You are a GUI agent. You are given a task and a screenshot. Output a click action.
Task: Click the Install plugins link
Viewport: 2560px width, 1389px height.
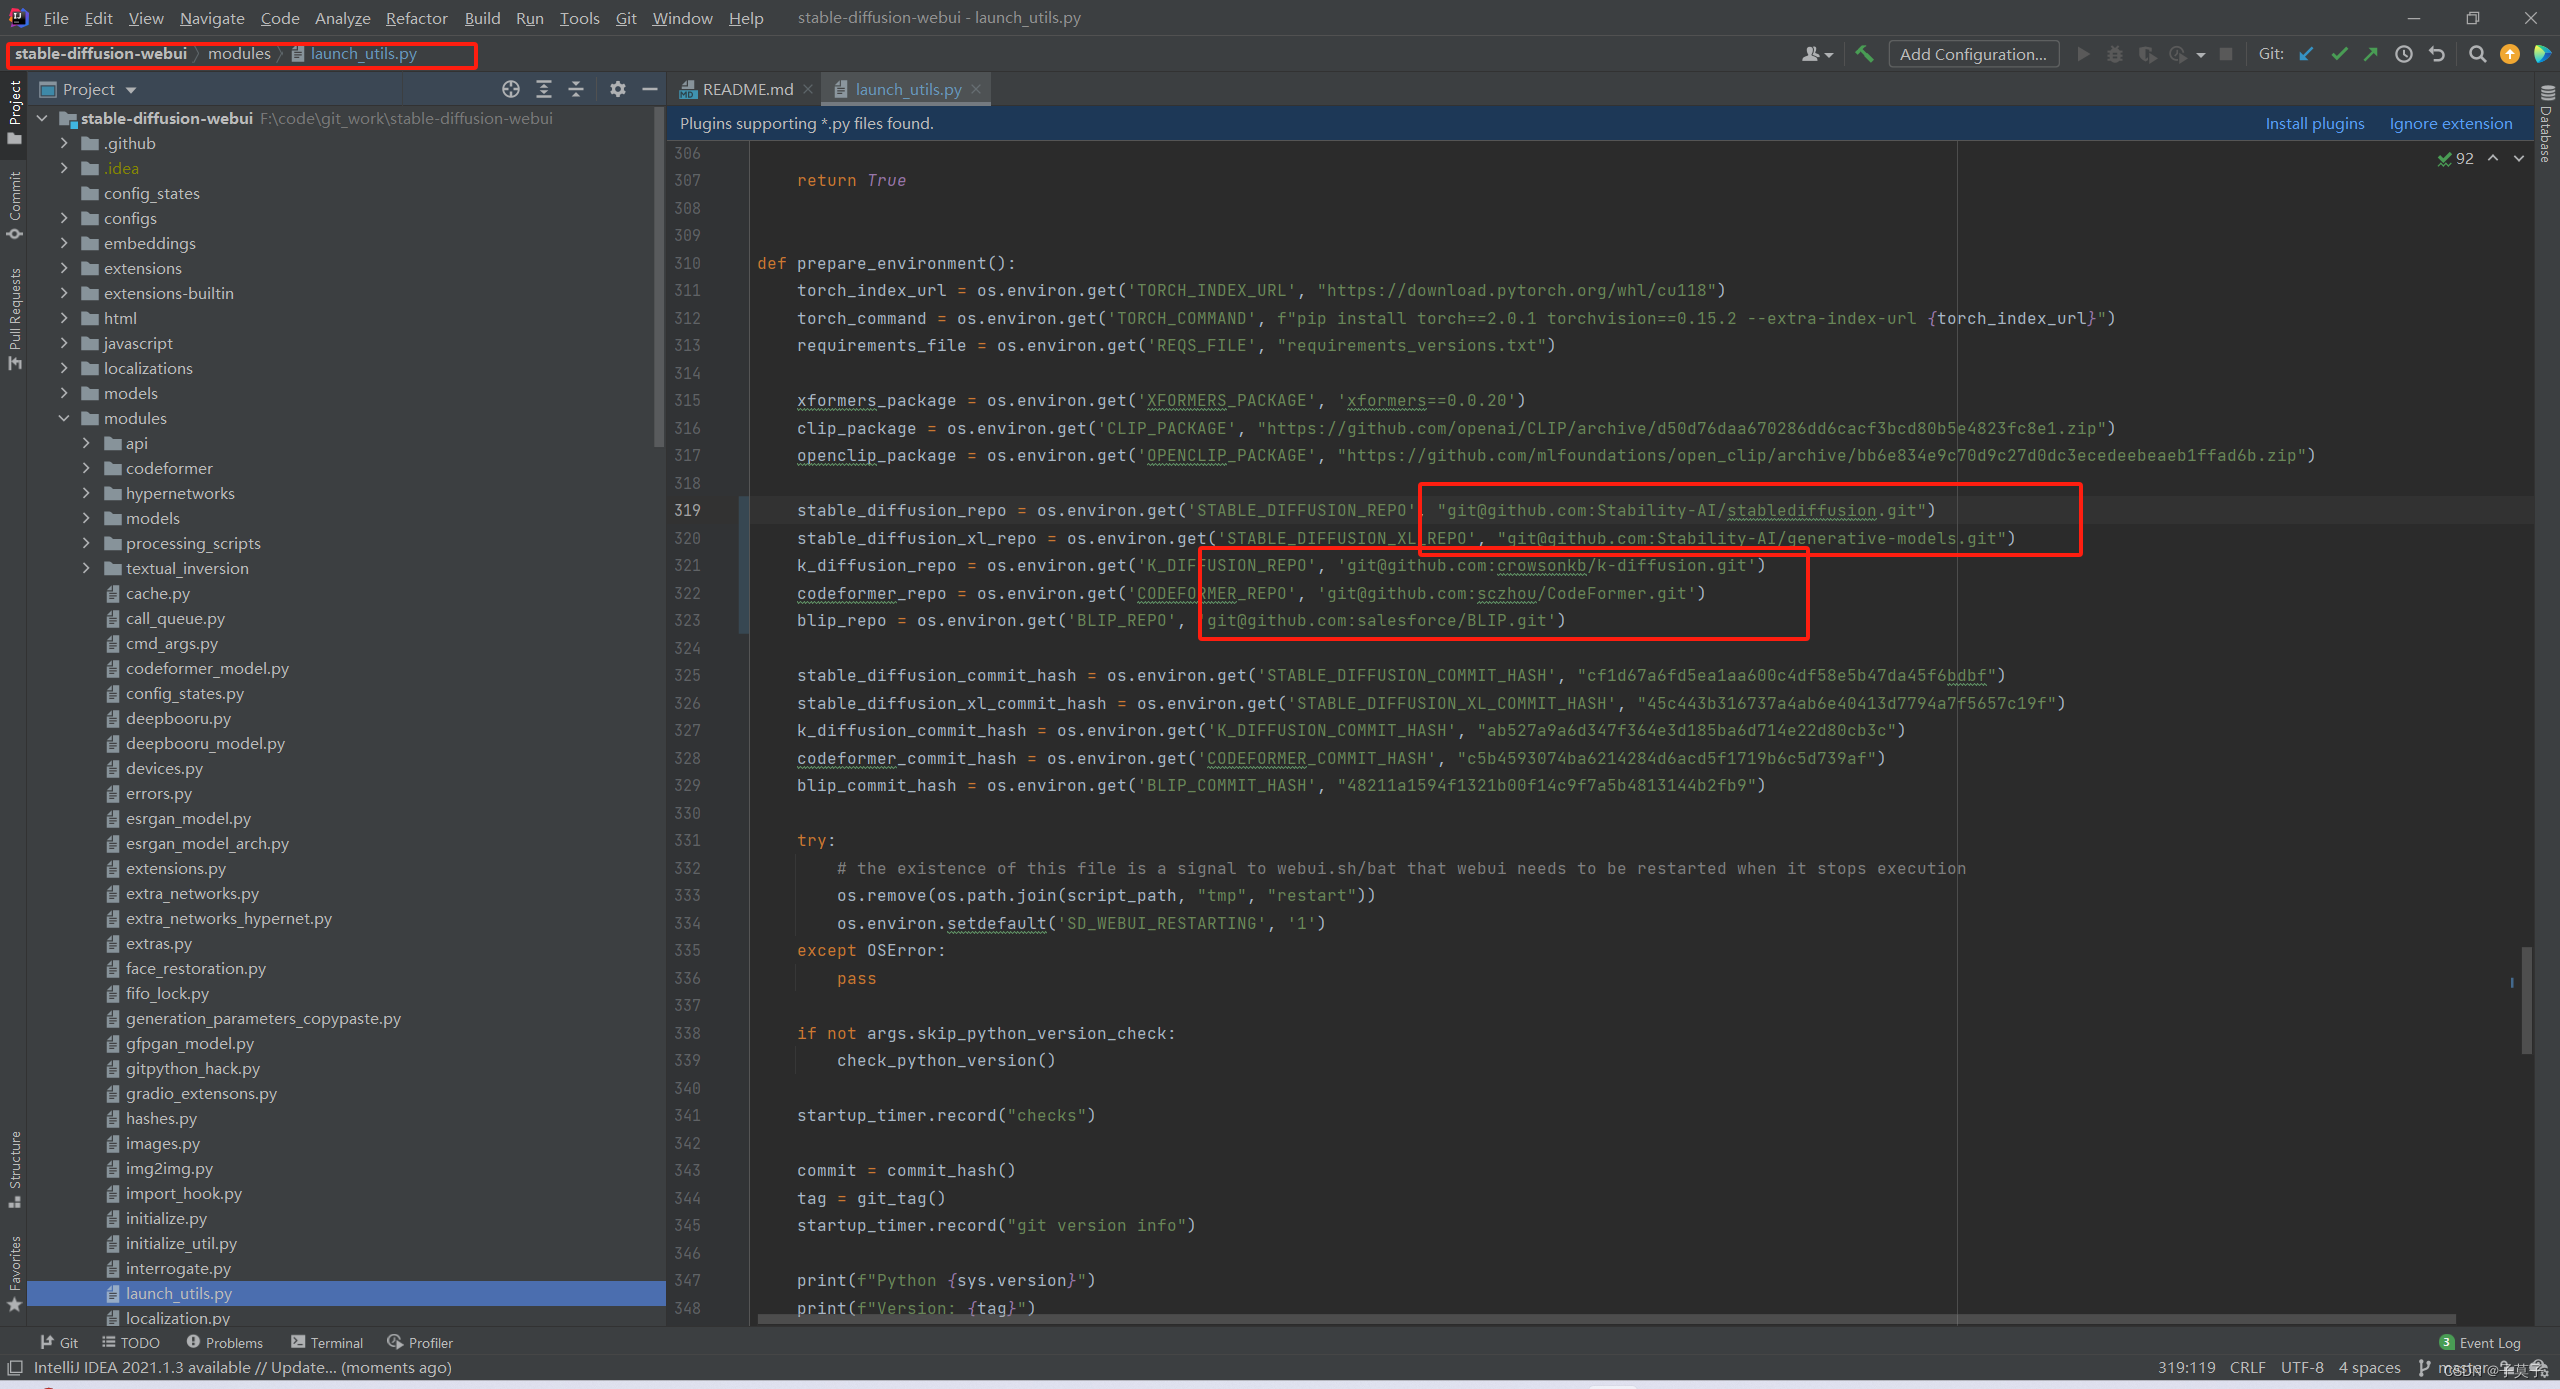click(2315, 123)
